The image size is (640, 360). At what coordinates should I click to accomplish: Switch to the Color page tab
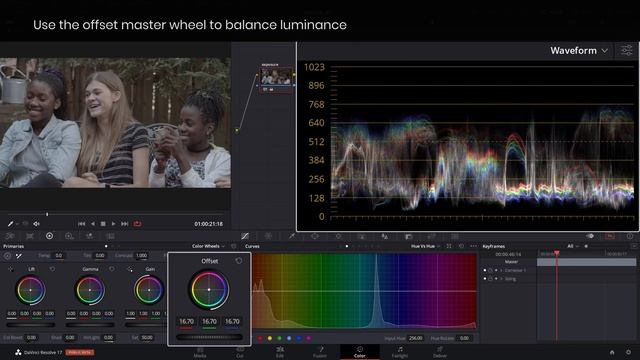(360, 351)
